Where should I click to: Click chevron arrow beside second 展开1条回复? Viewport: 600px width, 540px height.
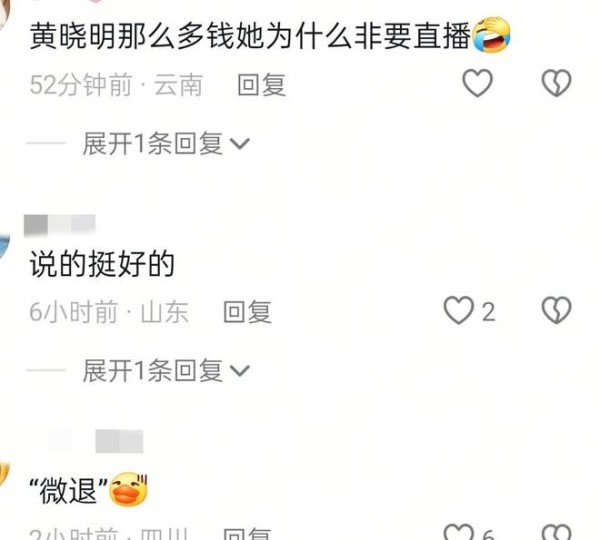(240, 371)
